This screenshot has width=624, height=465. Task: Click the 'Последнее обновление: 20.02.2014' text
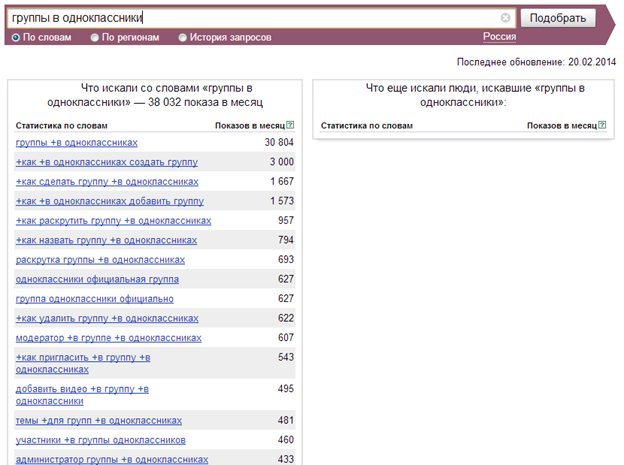(536, 62)
